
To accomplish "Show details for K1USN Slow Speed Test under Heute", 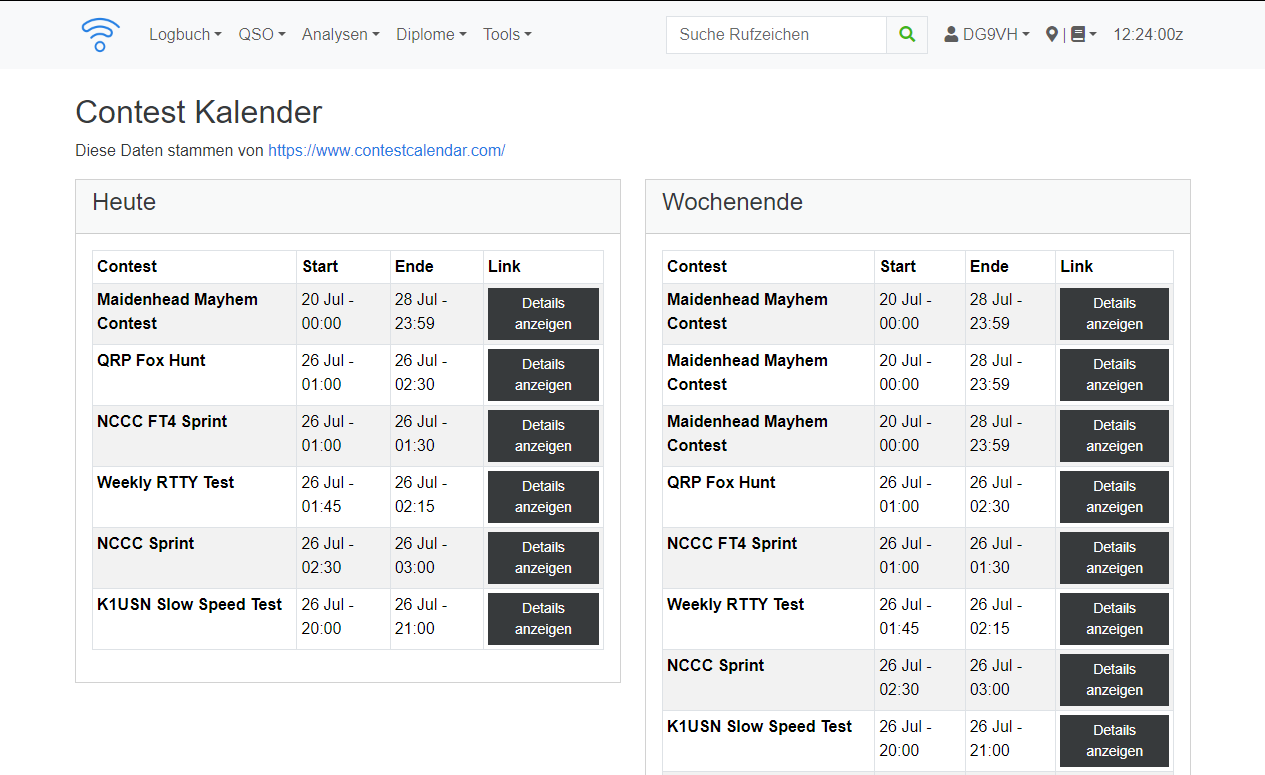I will [543, 619].
